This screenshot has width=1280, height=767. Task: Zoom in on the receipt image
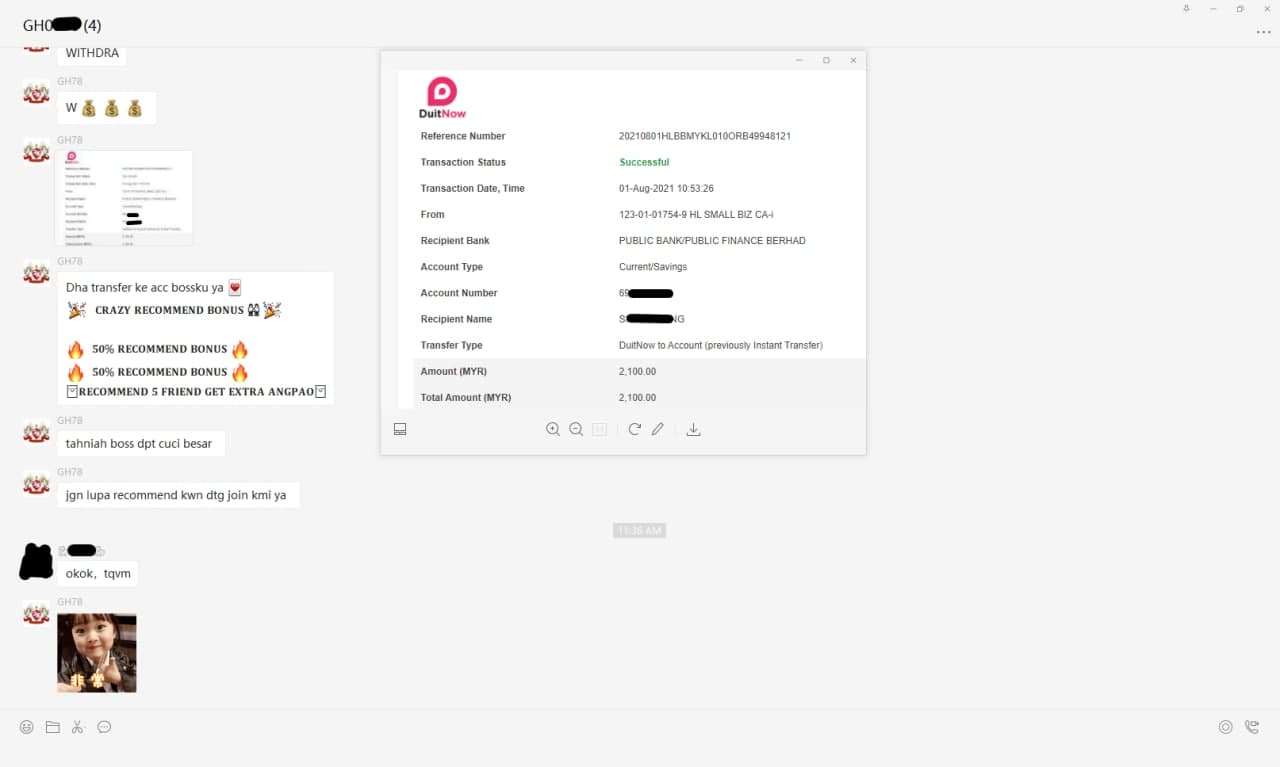553,429
